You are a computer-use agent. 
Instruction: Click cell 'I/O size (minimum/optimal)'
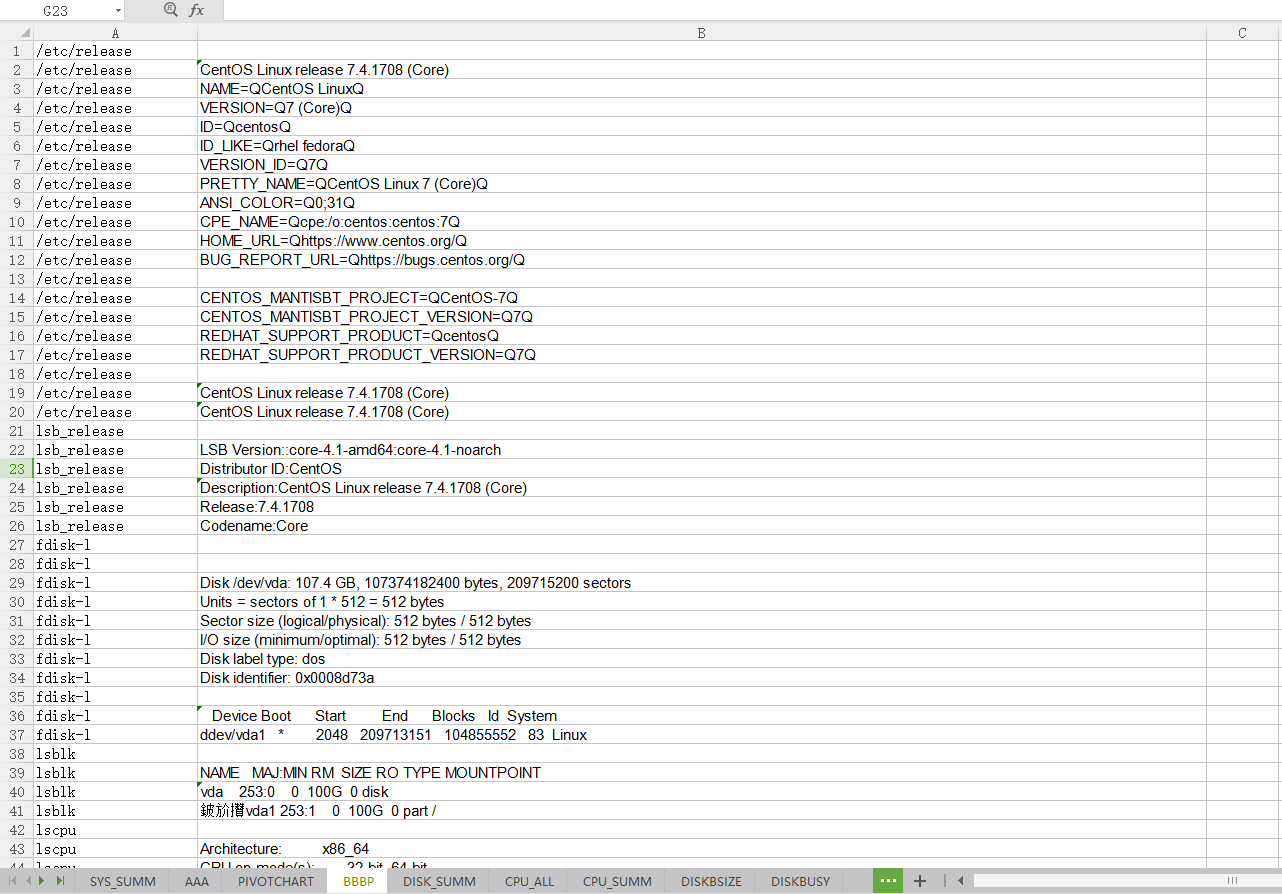[702, 640]
